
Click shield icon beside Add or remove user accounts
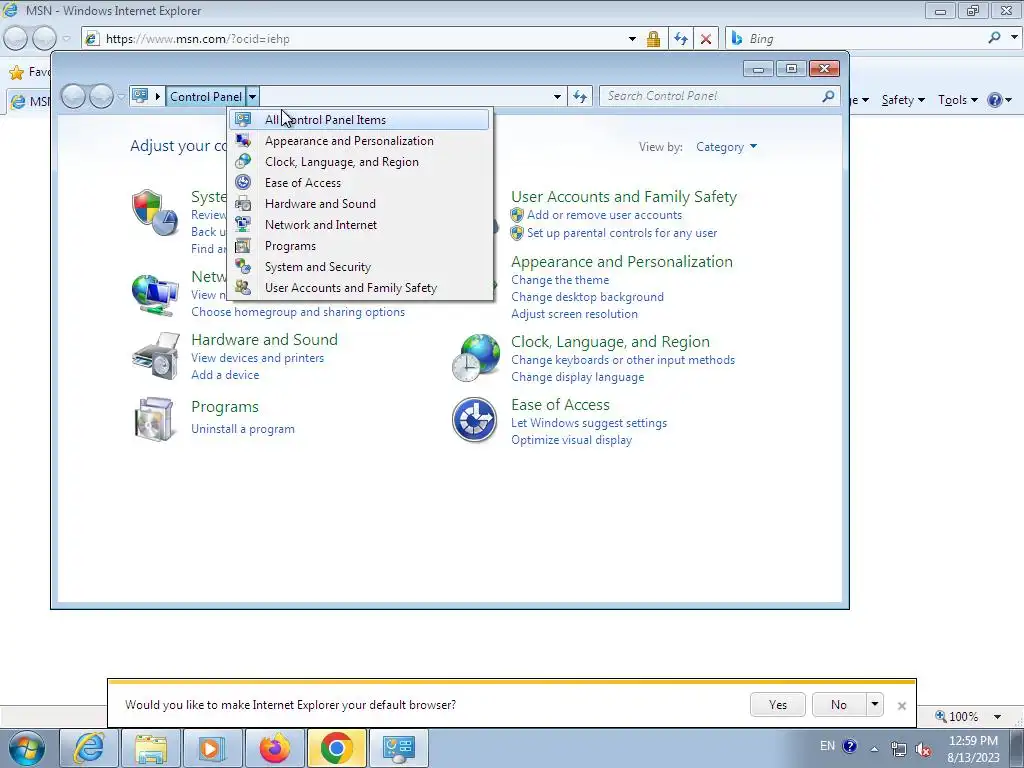517,215
